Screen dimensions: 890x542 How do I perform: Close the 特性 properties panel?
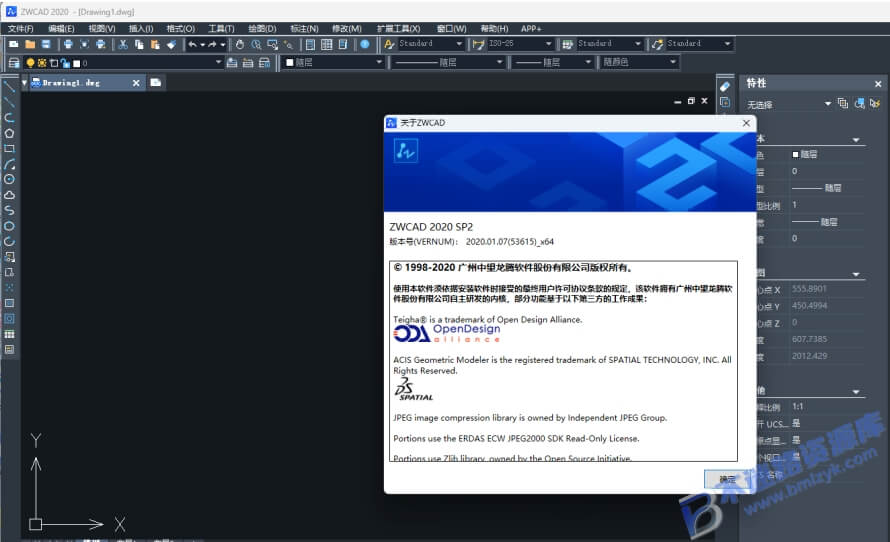(878, 84)
